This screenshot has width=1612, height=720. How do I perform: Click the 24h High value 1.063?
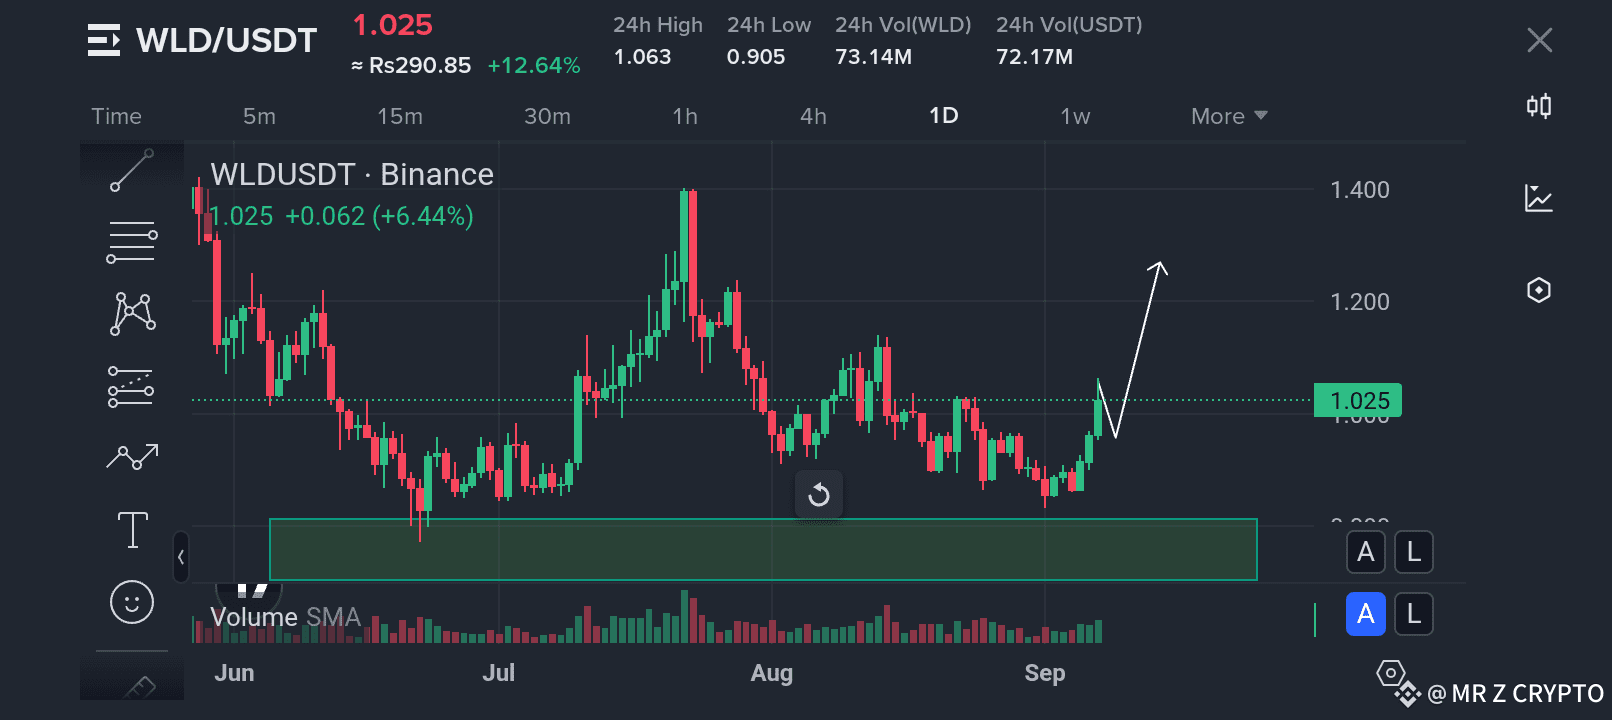[x=642, y=57]
